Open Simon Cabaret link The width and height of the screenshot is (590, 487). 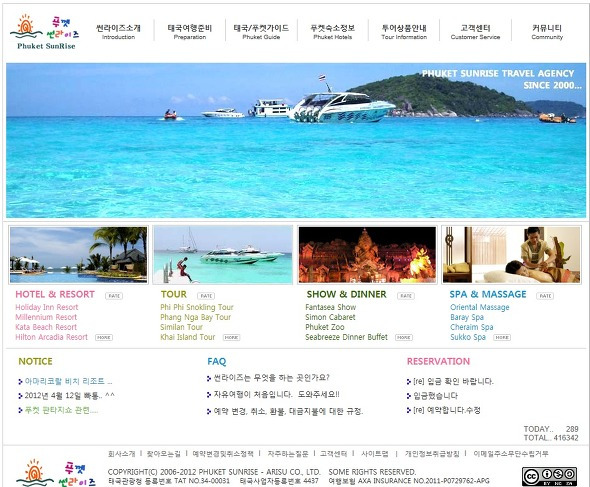(x=330, y=317)
